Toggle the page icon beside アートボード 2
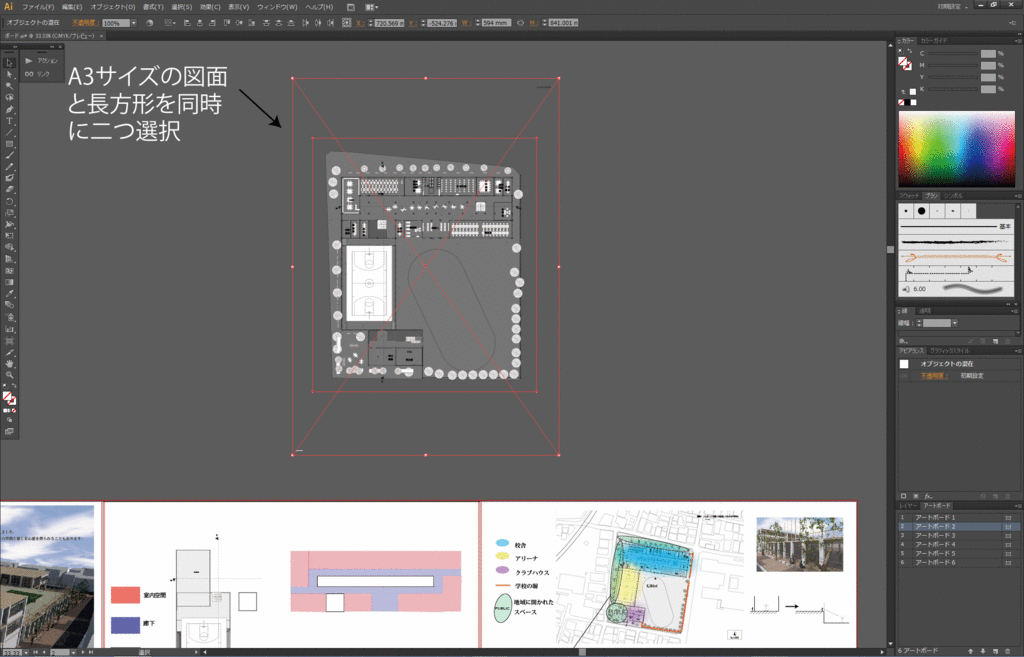 click(x=1009, y=526)
